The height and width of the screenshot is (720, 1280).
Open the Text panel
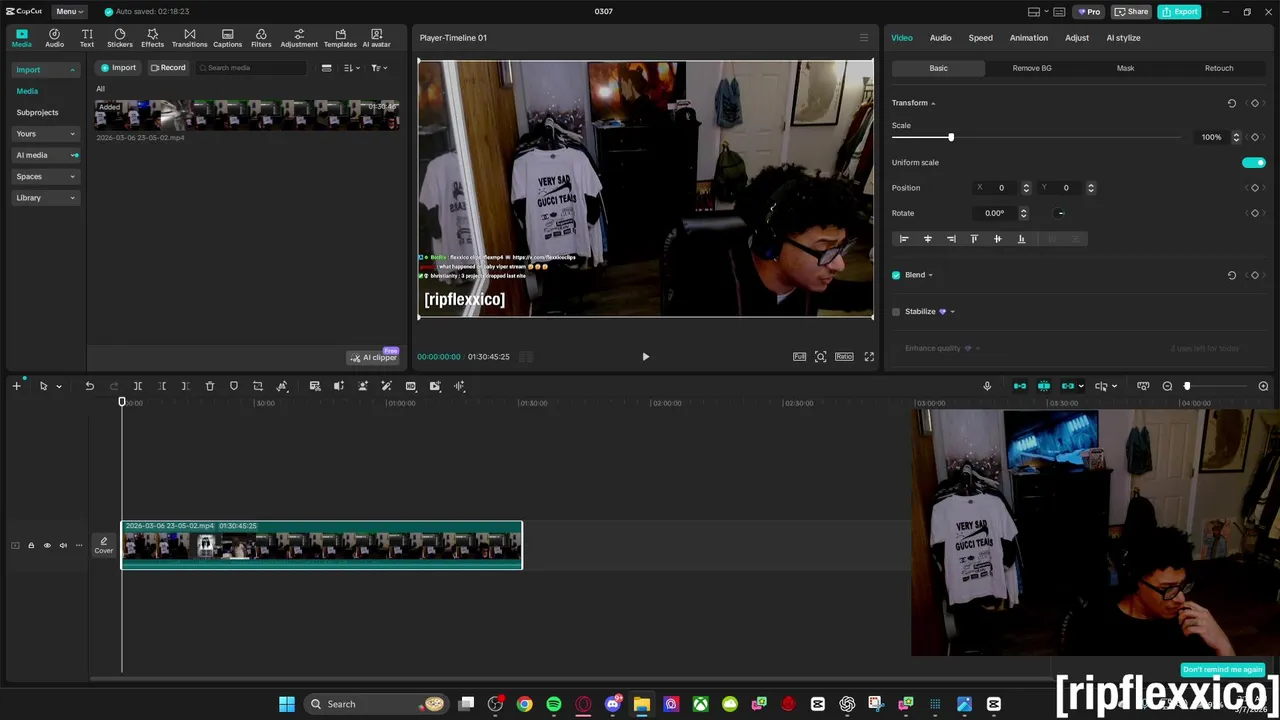click(87, 38)
